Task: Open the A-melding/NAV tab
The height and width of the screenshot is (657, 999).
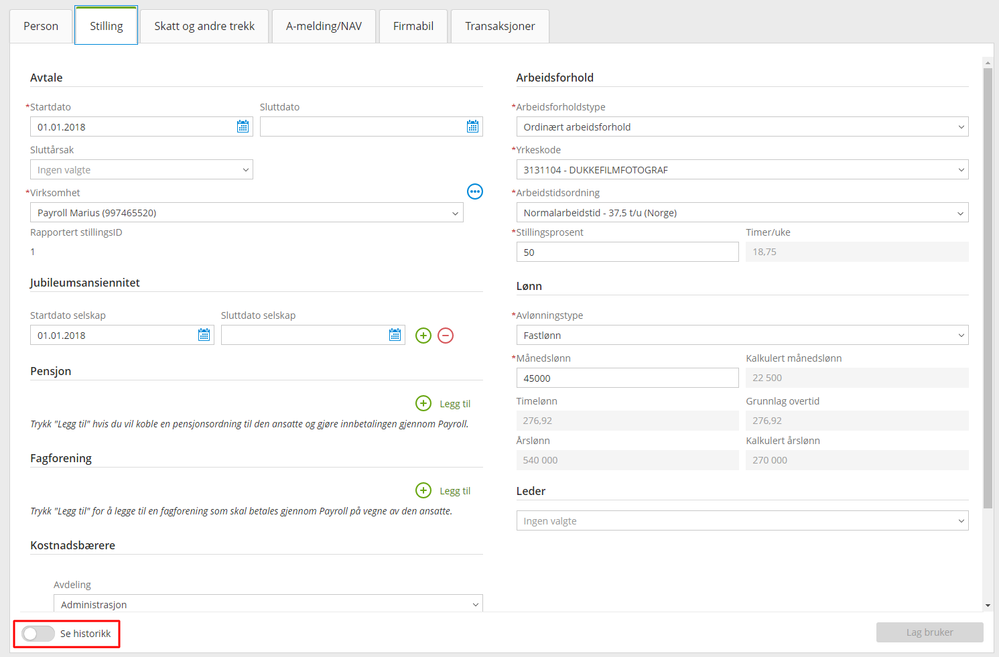Action: tap(324, 26)
